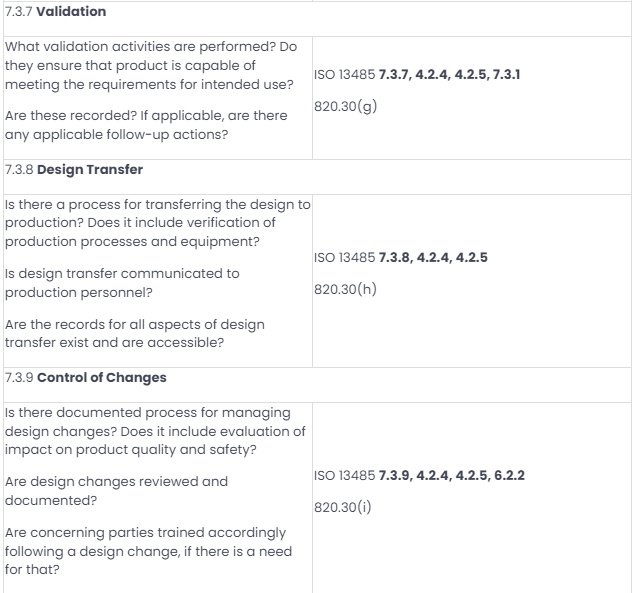Click the ISO 13485 7.3.7, 4.2.4, 4.2.5, 7.3.1 reference
Viewport: 632px width, 593px height.
point(417,75)
